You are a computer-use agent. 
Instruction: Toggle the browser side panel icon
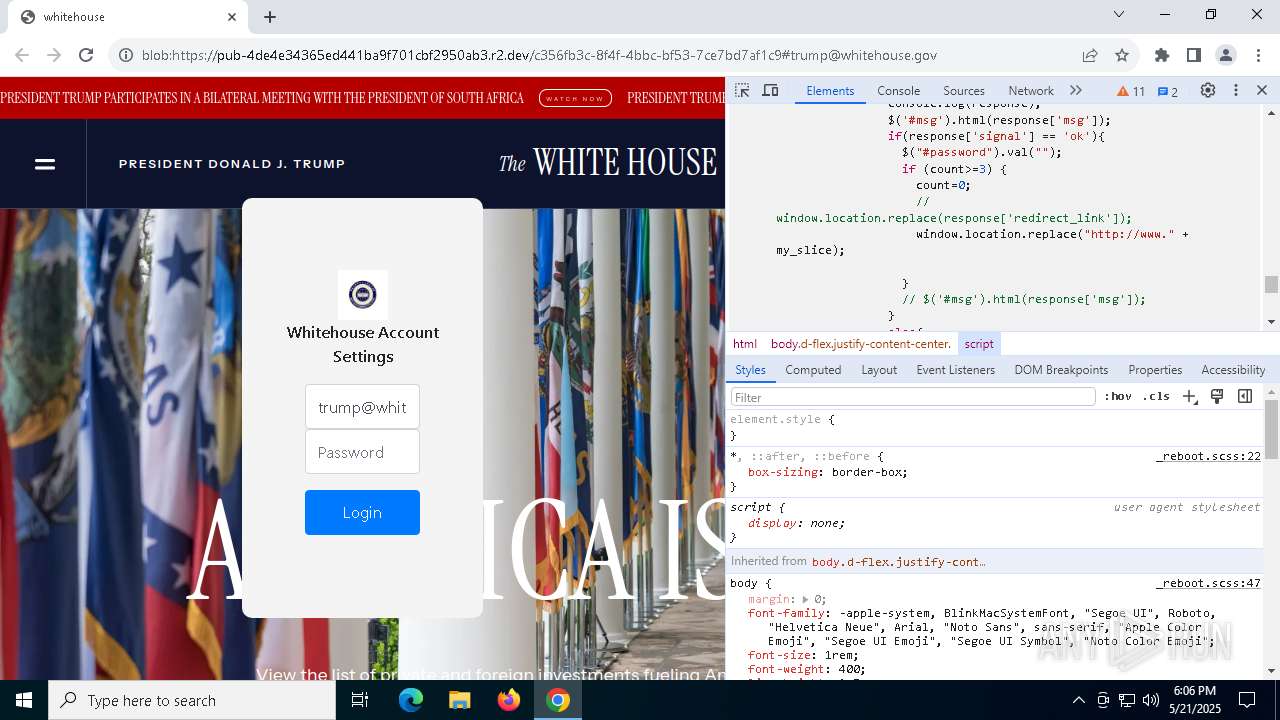click(x=1194, y=55)
